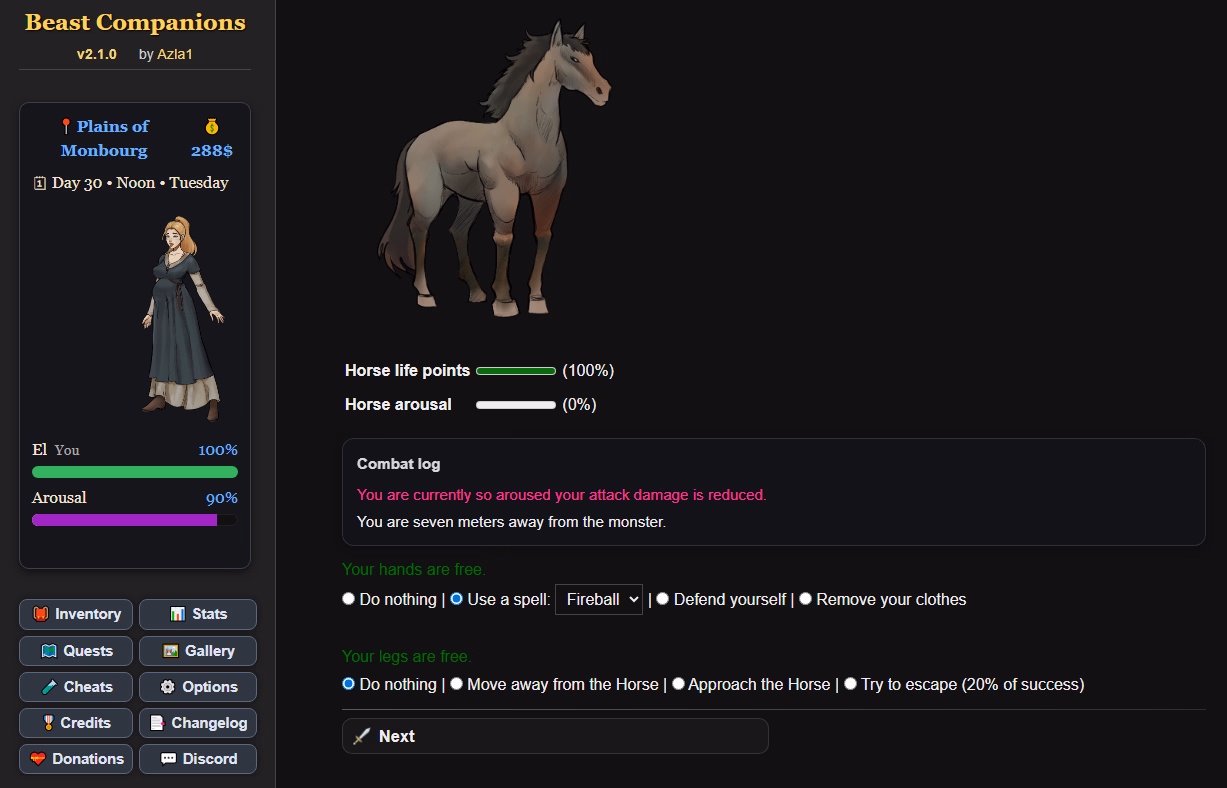Screen dimensions: 1227x788
Task: Click the Options gear icon
Action: pos(168,687)
